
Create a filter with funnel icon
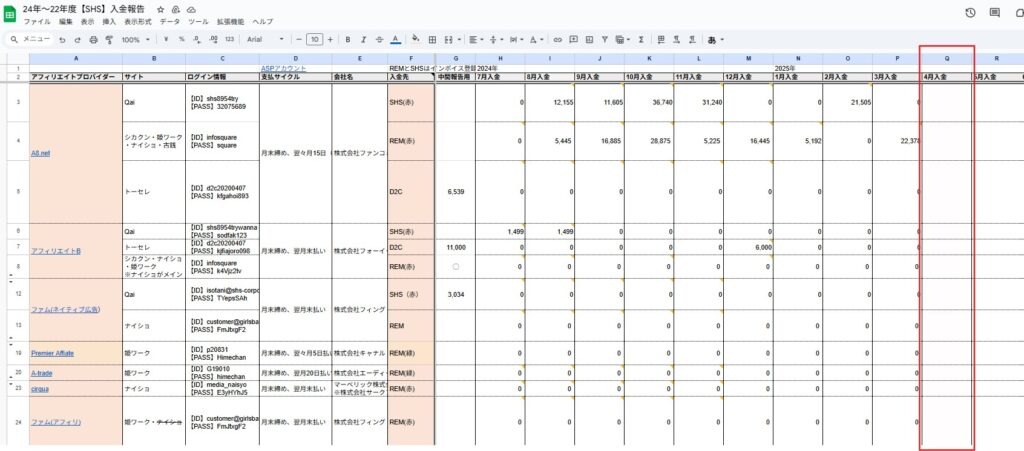coord(605,40)
